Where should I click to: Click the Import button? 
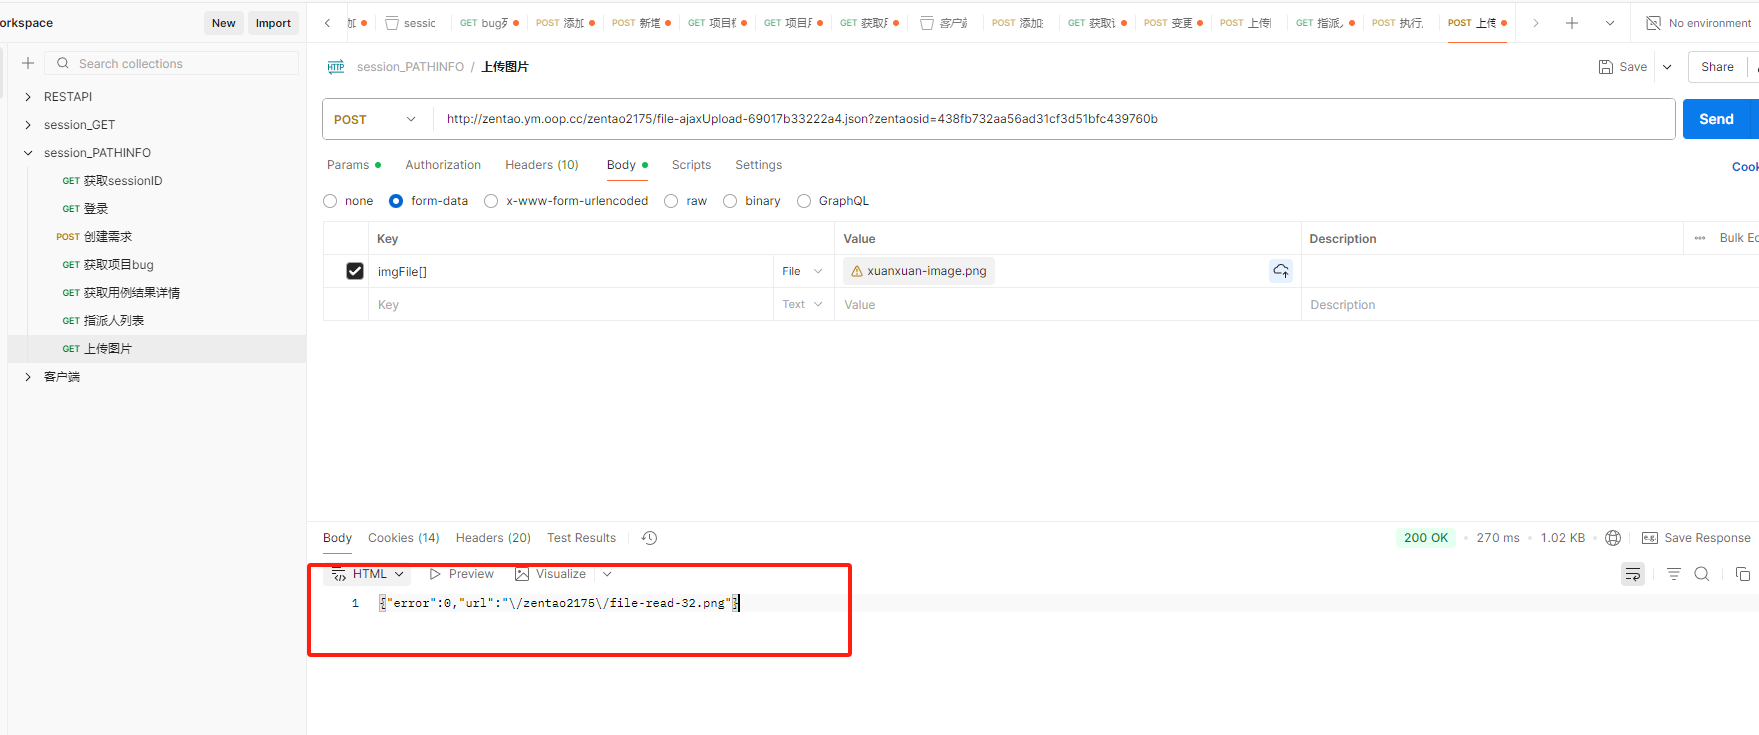pos(273,23)
